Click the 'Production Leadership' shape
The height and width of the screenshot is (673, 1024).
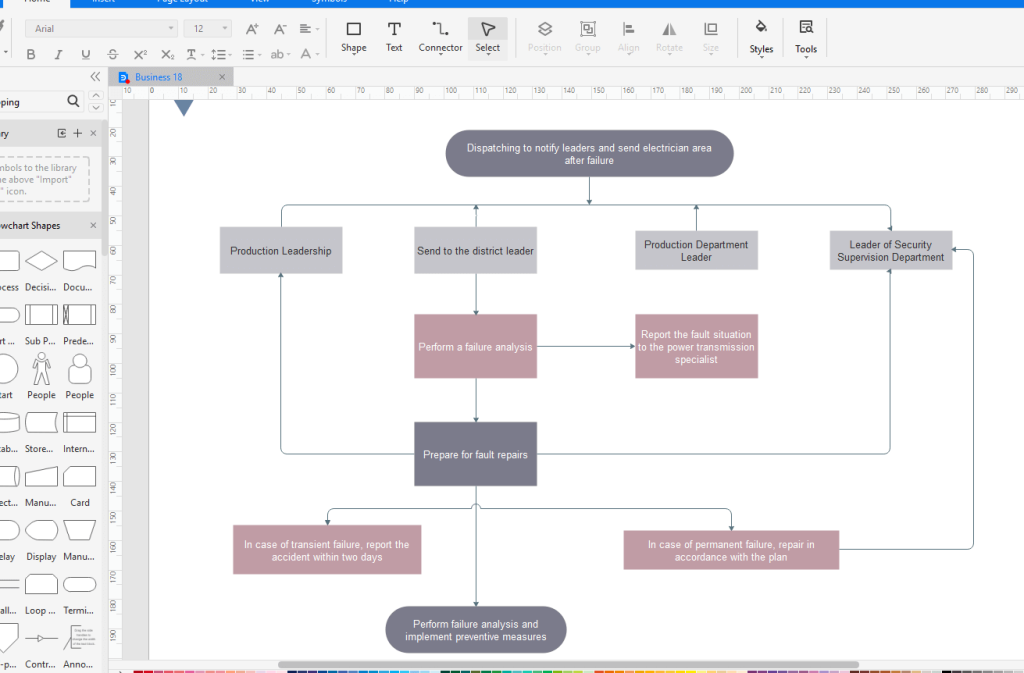[281, 251]
